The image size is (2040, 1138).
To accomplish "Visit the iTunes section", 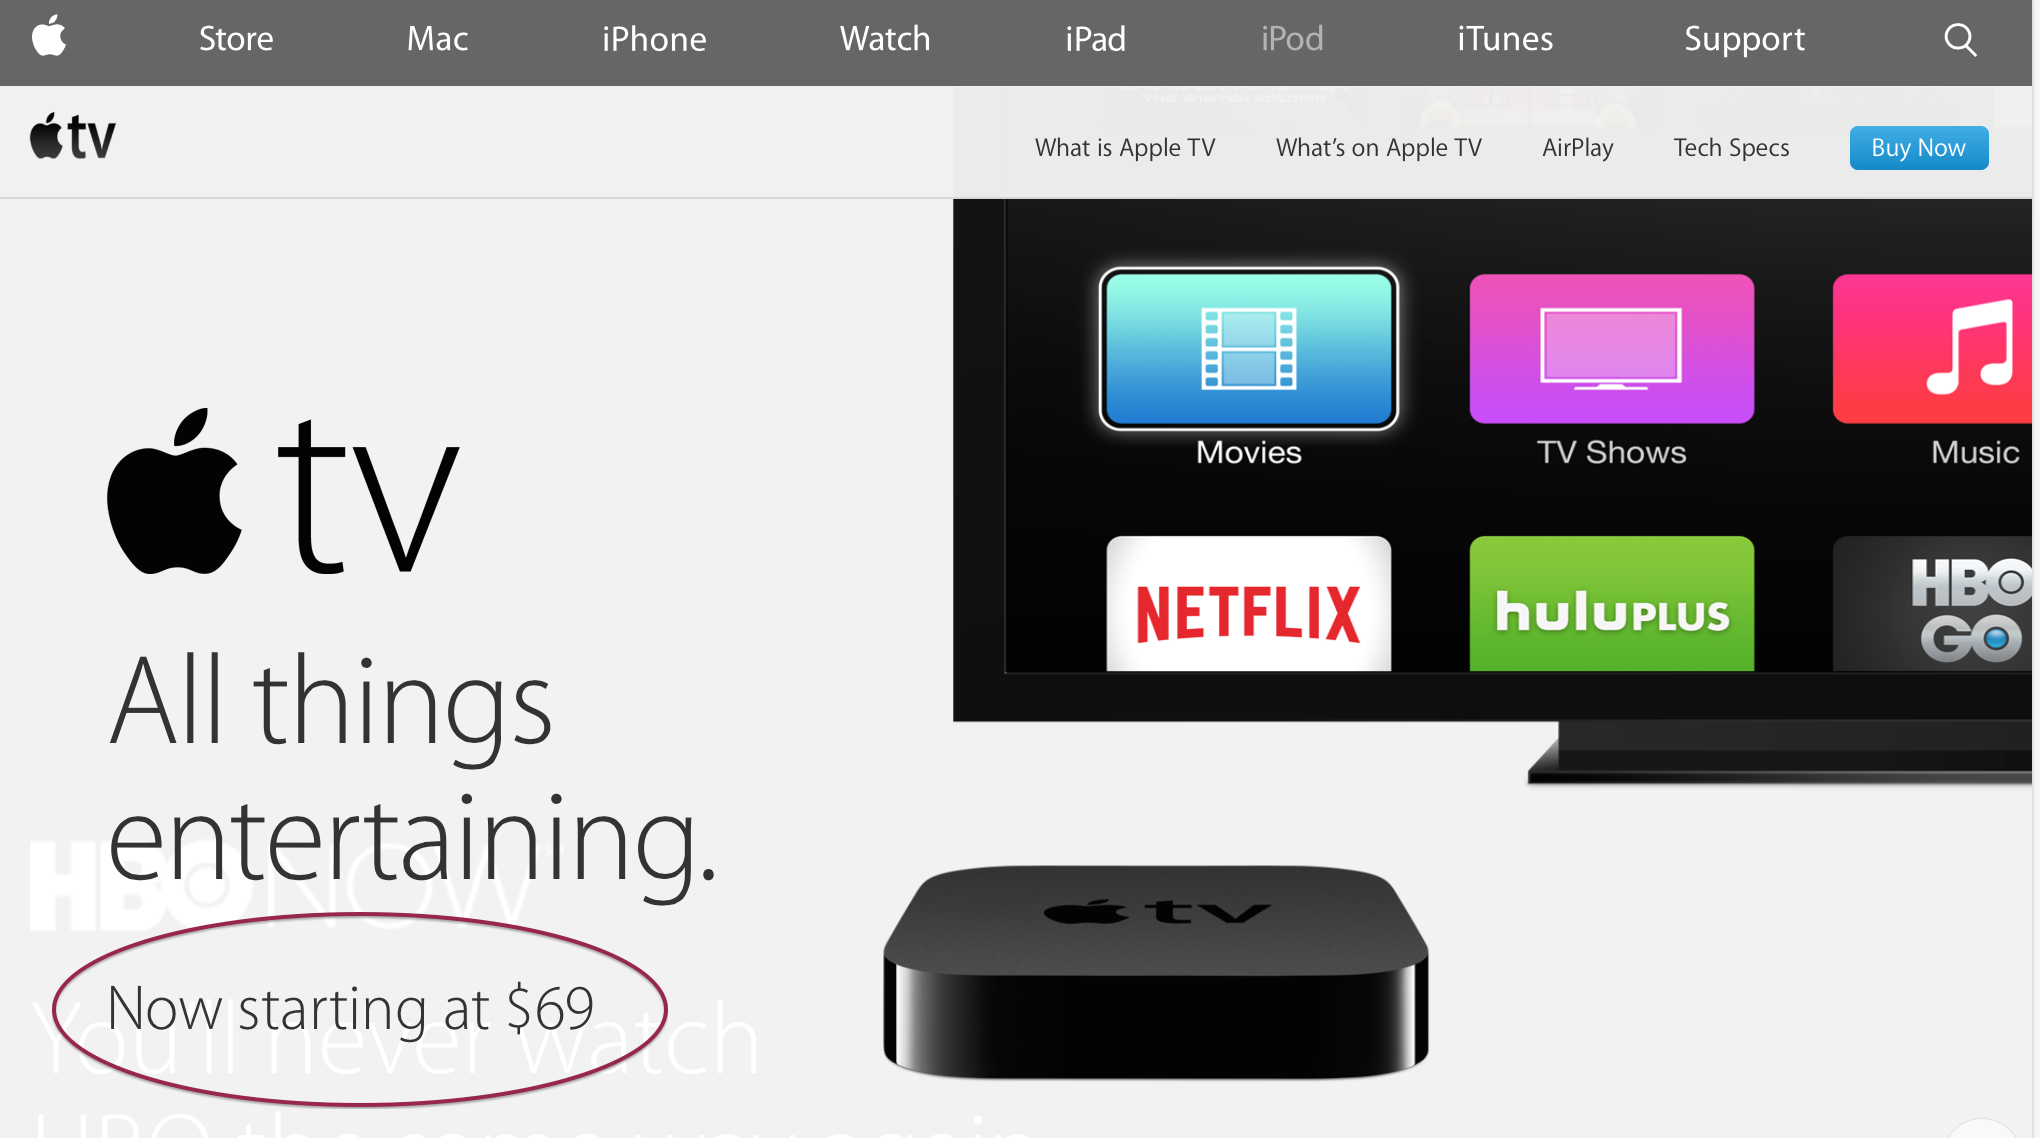I will pyautogui.click(x=1505, y=39).
